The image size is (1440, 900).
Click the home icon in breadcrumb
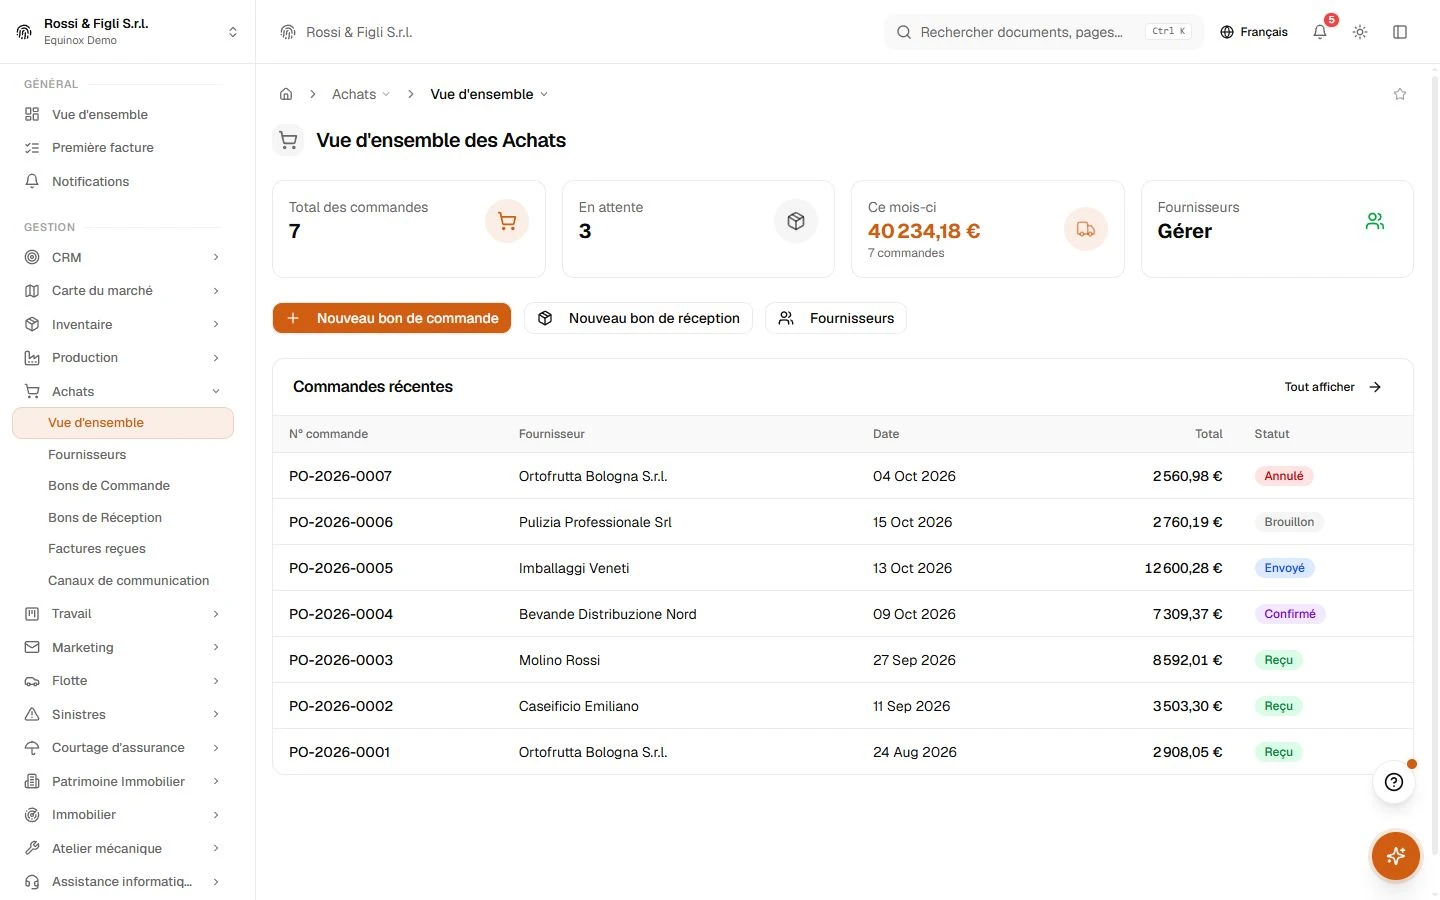tap(286, 94)
